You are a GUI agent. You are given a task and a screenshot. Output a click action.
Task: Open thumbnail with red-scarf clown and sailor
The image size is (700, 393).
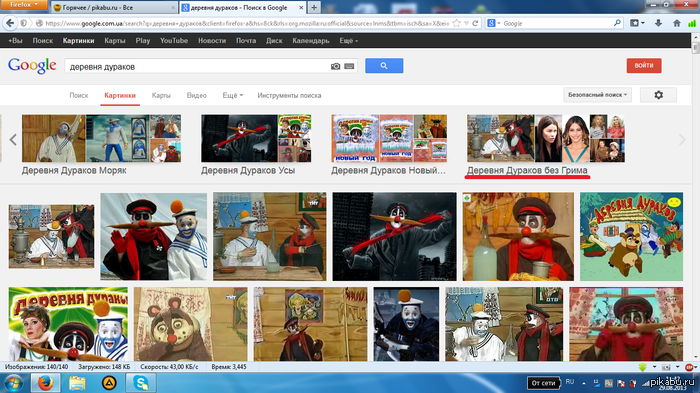(154, 237)
